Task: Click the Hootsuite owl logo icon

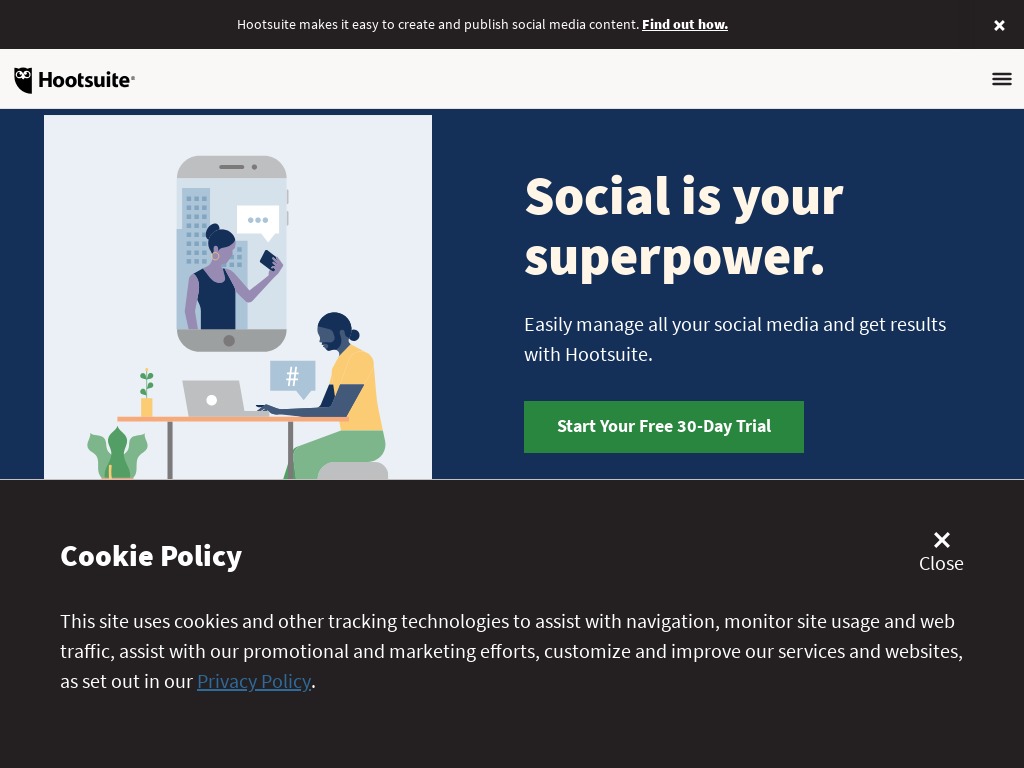Action: (23, 80)
